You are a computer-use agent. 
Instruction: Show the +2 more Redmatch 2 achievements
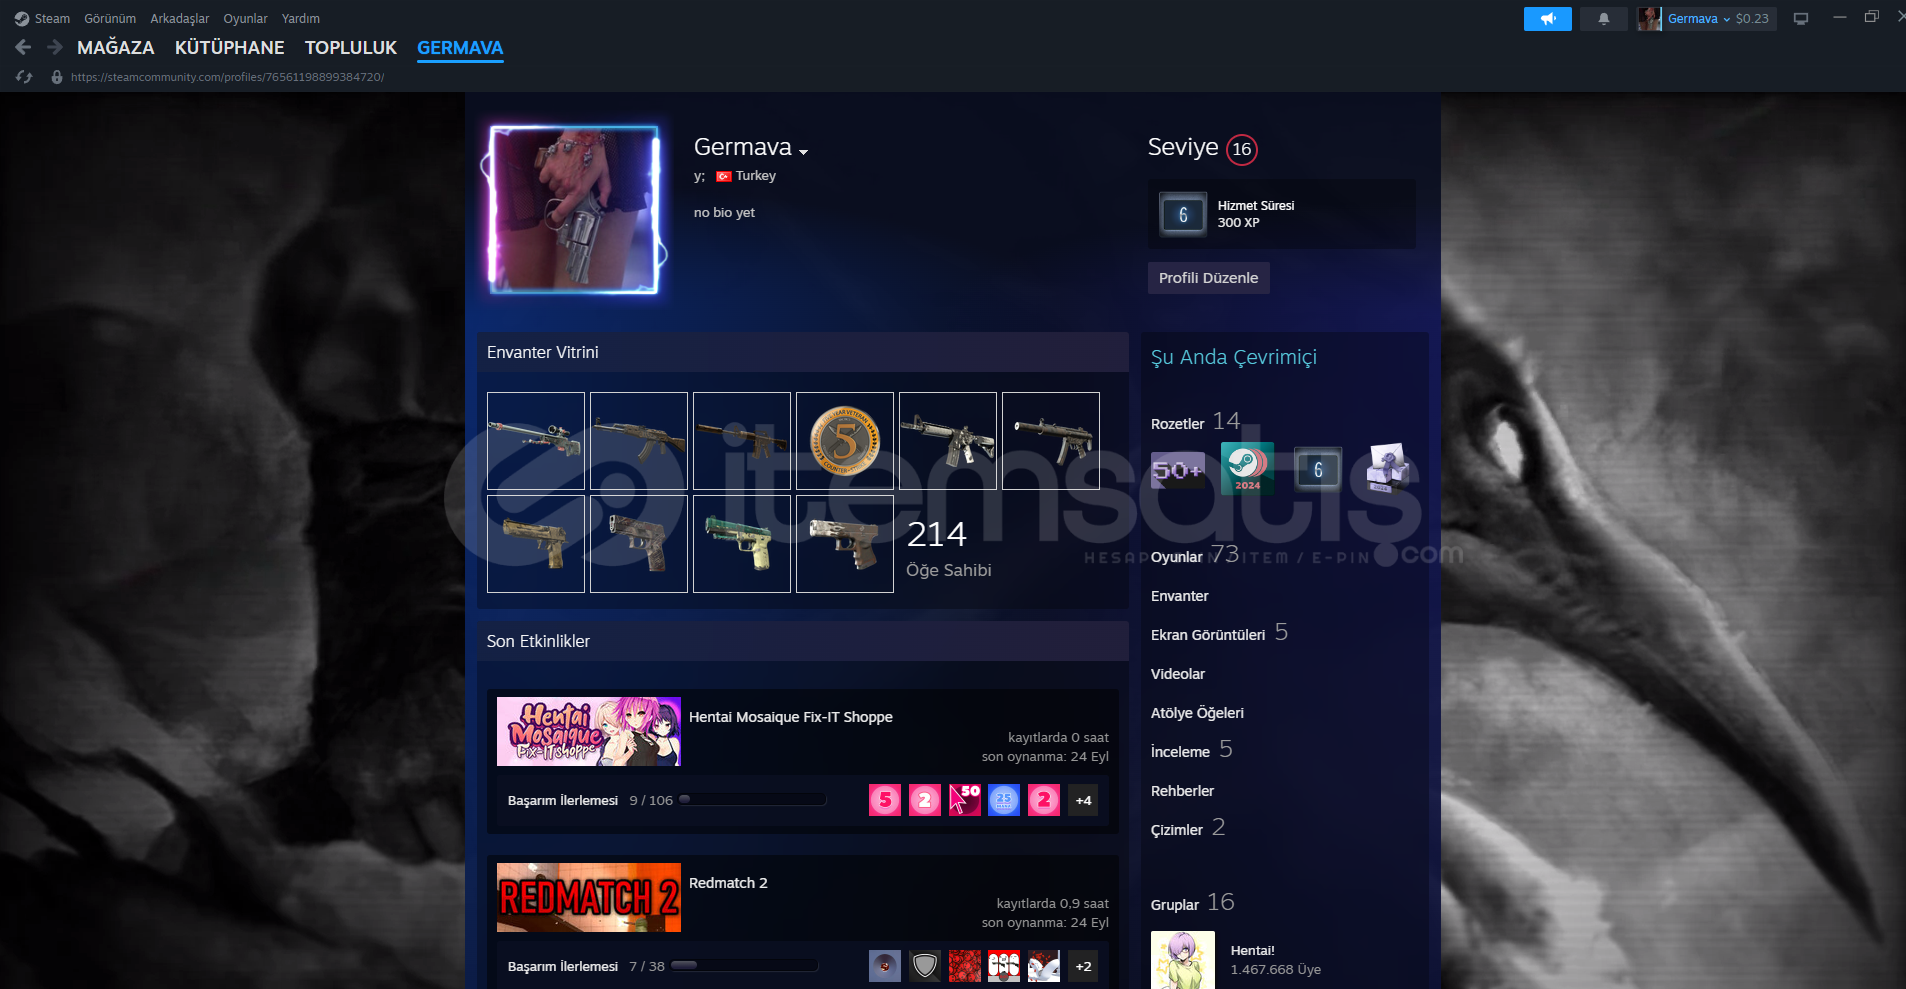click(1083, 966)
